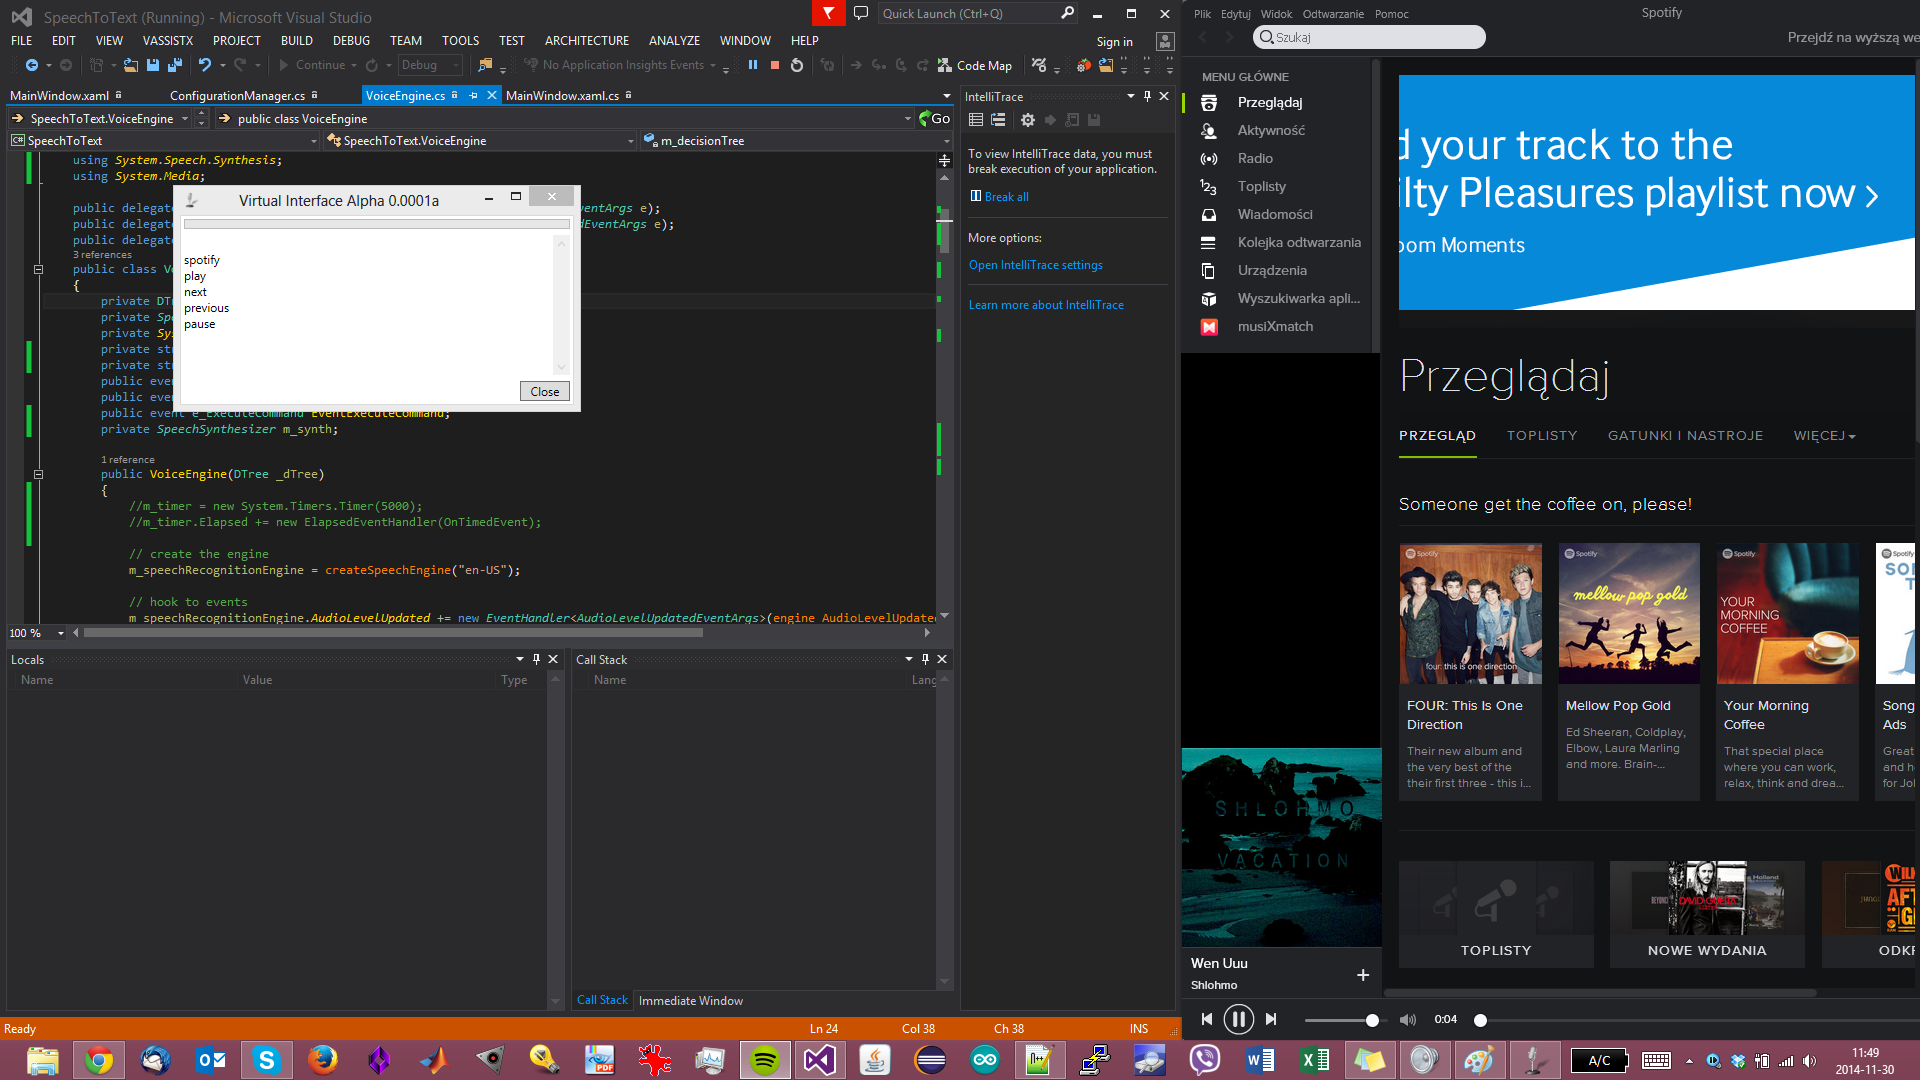Screen dimensions: 1920x1080
Task: Collapse the VoiceEngine class outline
Action: tap(38, 269)
